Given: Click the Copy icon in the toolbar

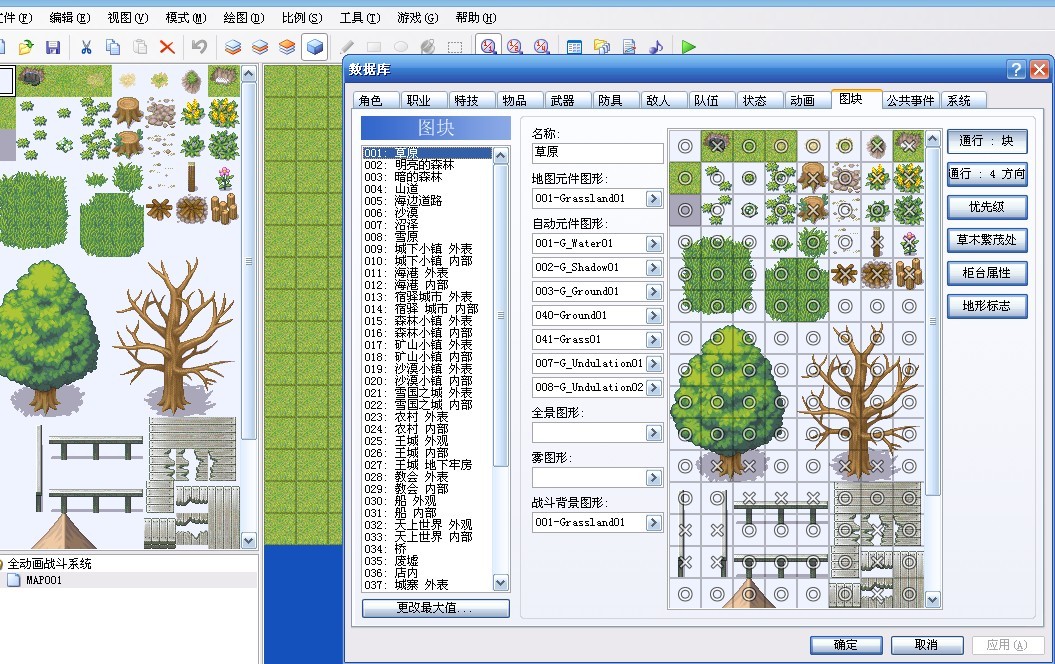Looking at the screenshot, I should (113, 47).
